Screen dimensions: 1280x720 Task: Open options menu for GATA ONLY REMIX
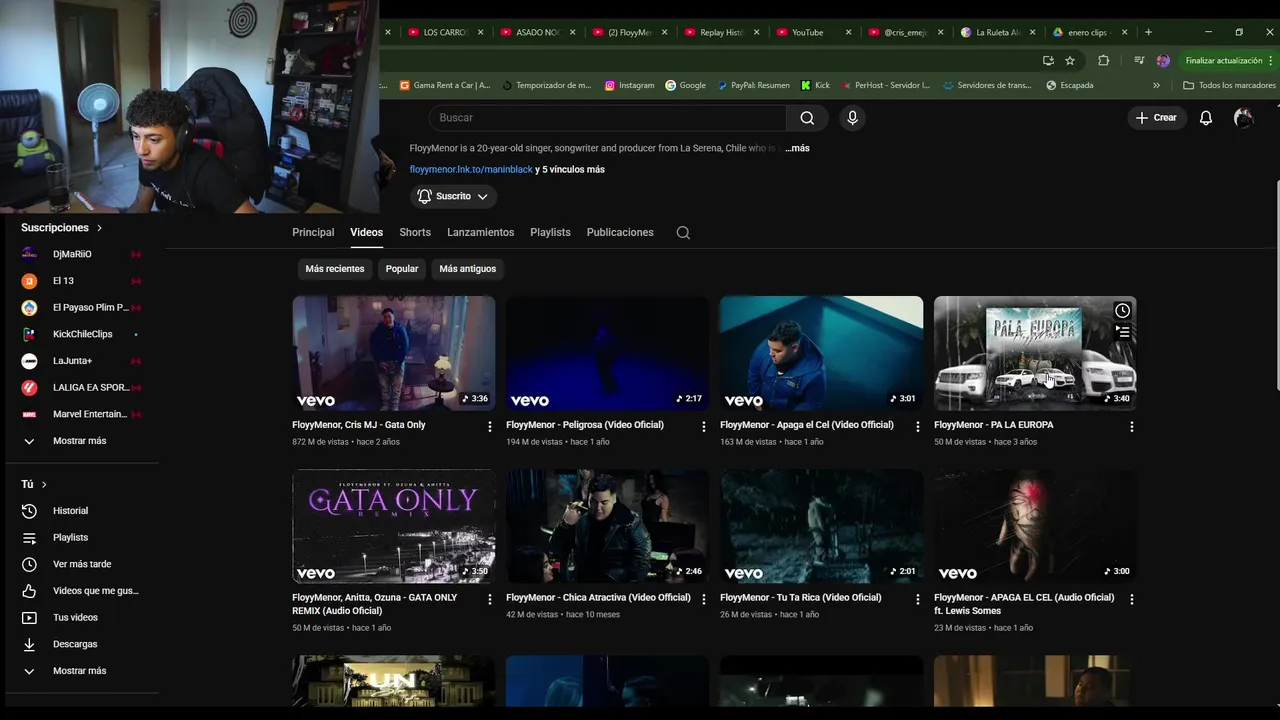(489, 600)
